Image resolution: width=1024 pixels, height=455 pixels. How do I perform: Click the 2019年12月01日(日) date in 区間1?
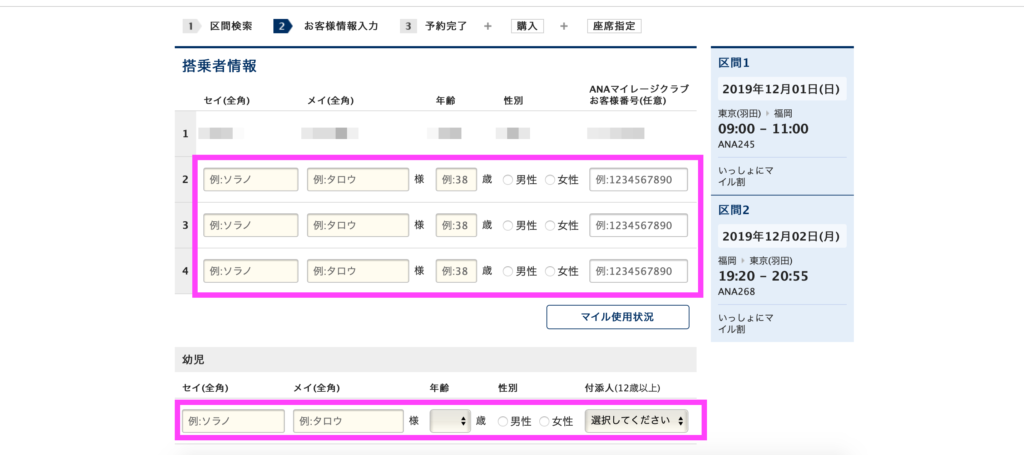[x=782, y=89]
